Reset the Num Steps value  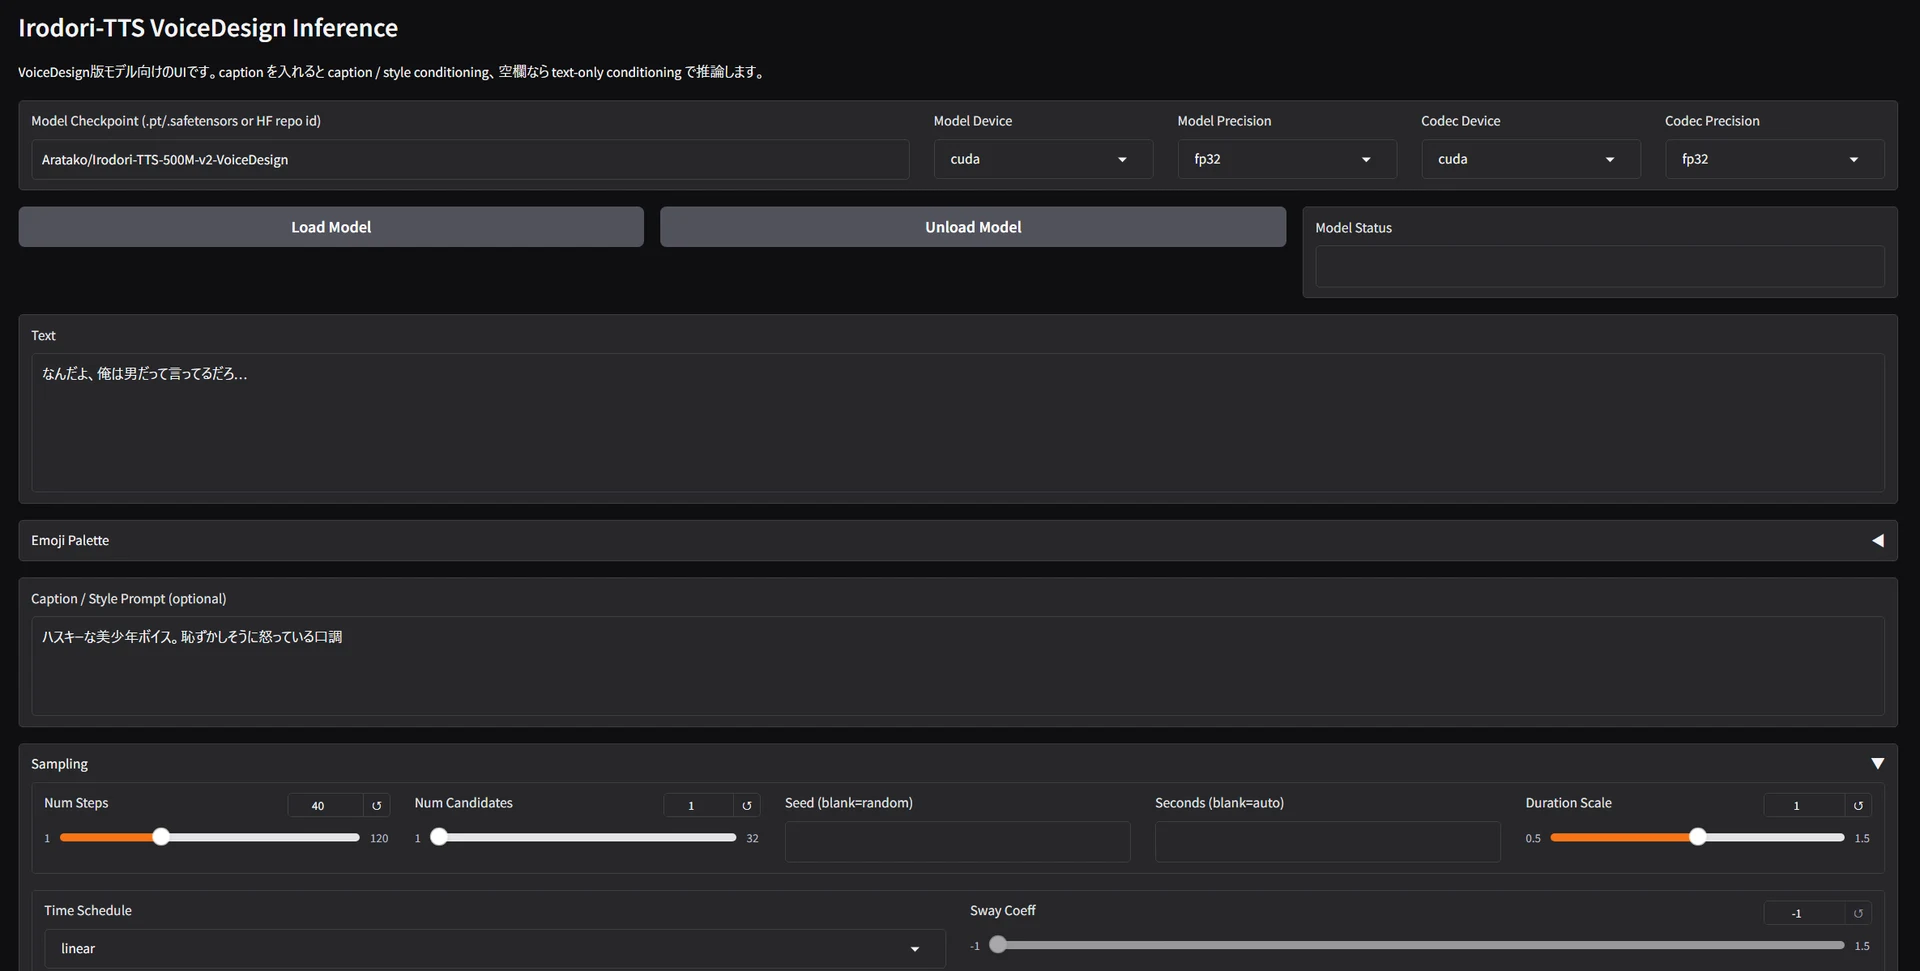pyautogui.click(x=377, y=806)
